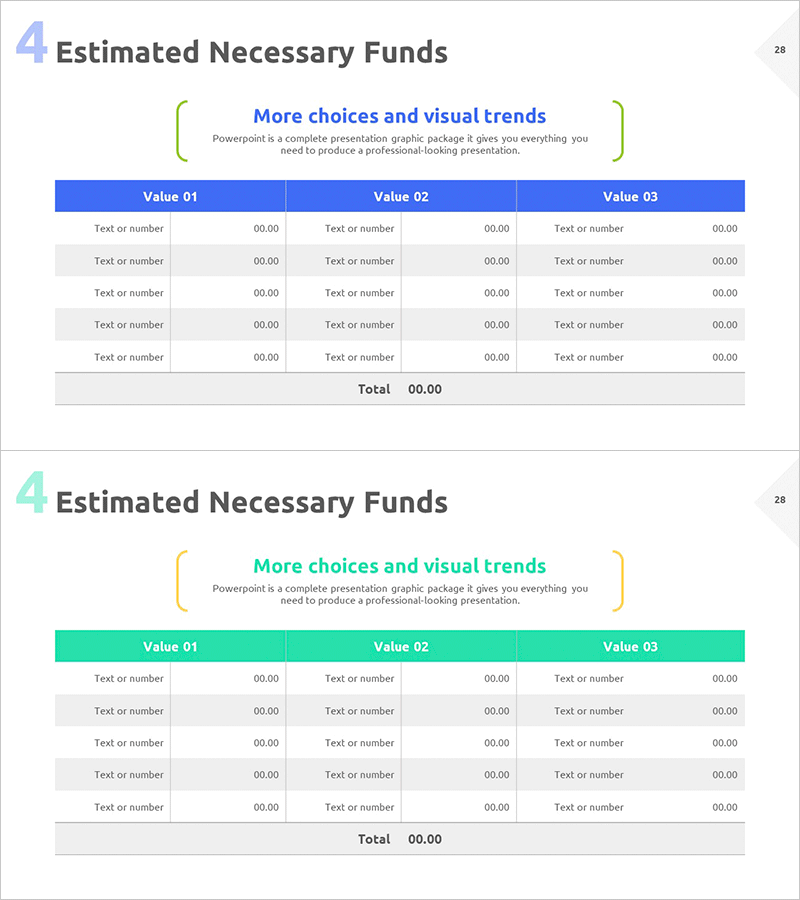Click the page number 28 badge on the top slide

point(780,50)
